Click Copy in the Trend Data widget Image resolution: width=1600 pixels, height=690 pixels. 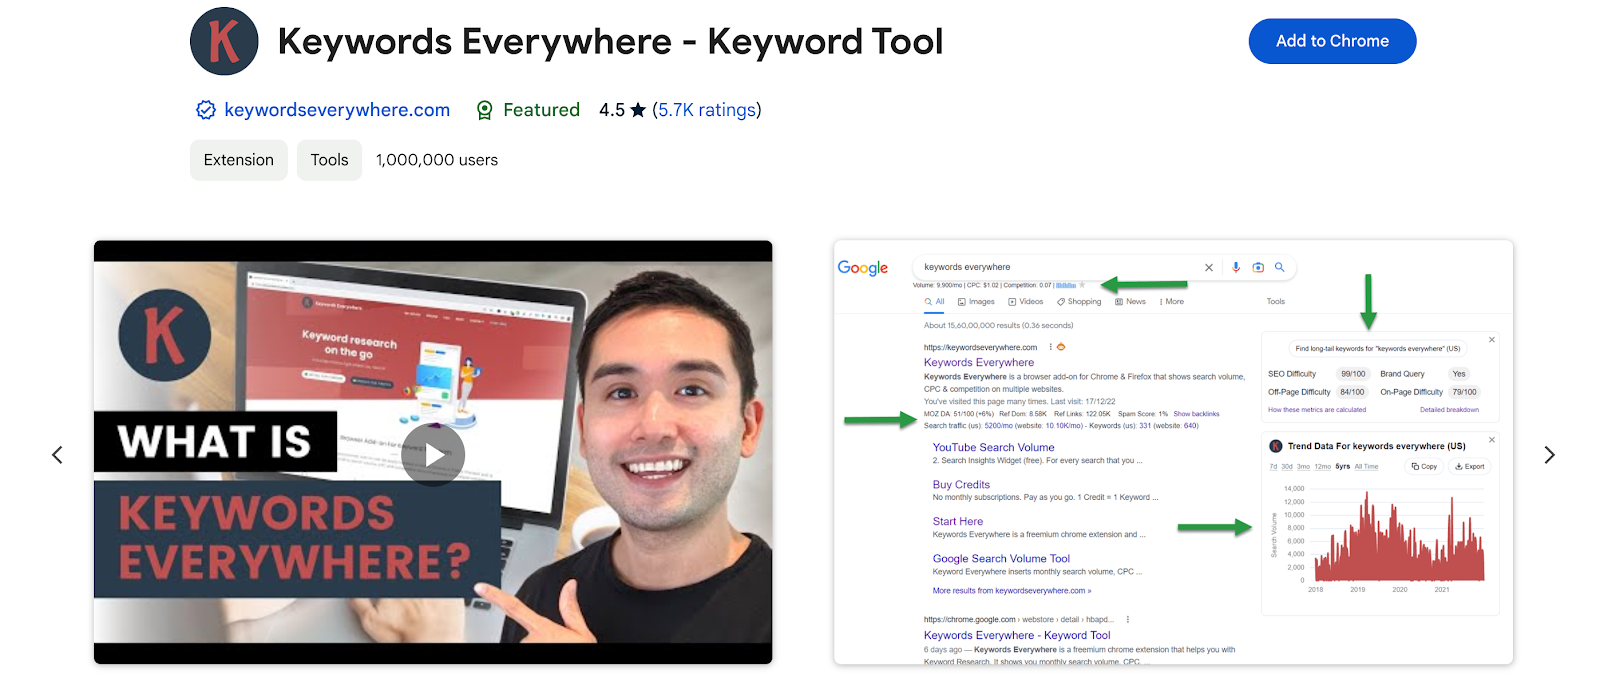click(1424, 466)
